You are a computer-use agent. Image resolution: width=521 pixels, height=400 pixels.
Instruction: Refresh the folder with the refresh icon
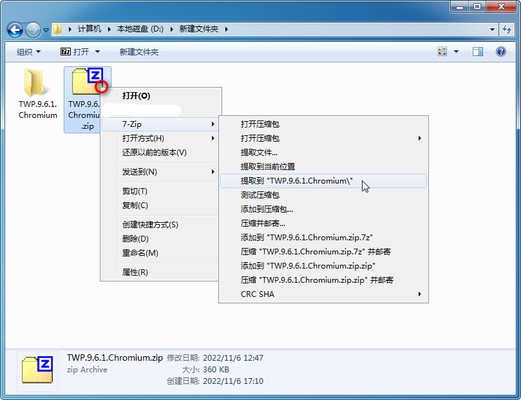(x=507, y=29)
